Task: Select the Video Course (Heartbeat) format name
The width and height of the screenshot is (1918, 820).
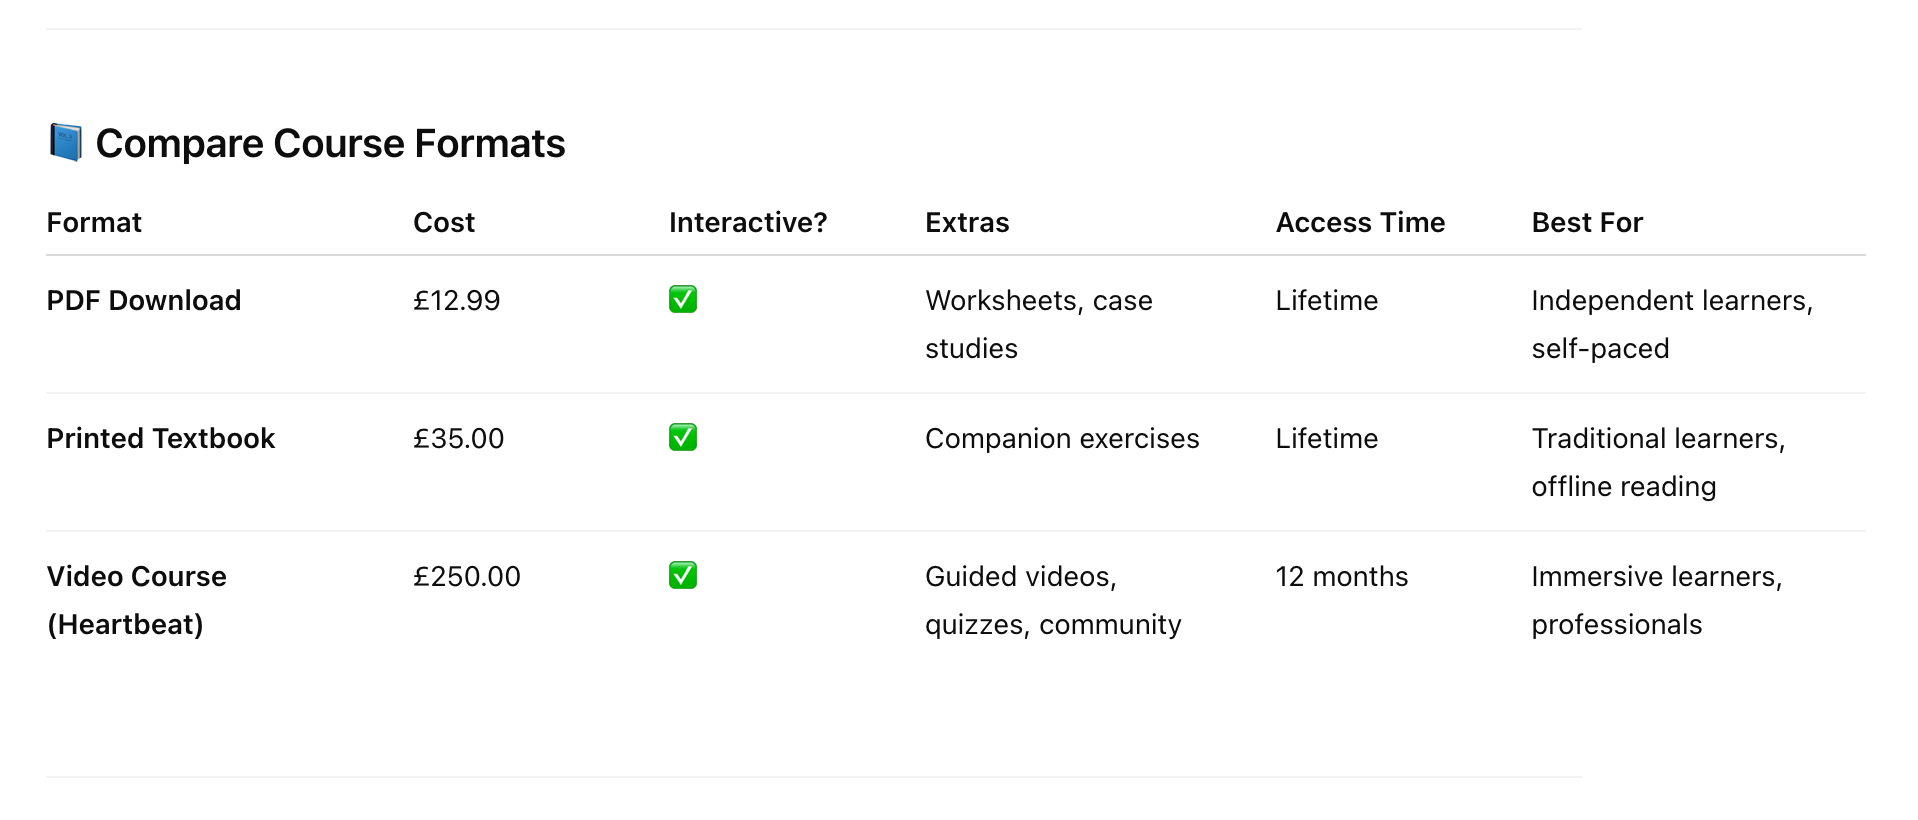Action: click(137, 600)
